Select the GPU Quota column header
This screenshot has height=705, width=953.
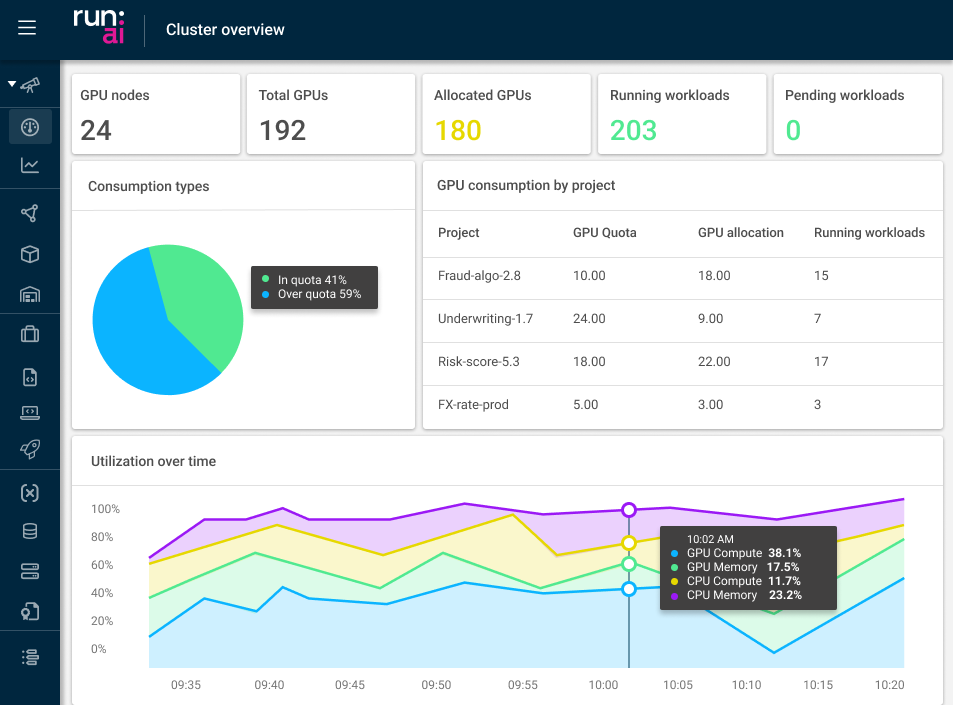pyautogui.click(x=604, y=233)
